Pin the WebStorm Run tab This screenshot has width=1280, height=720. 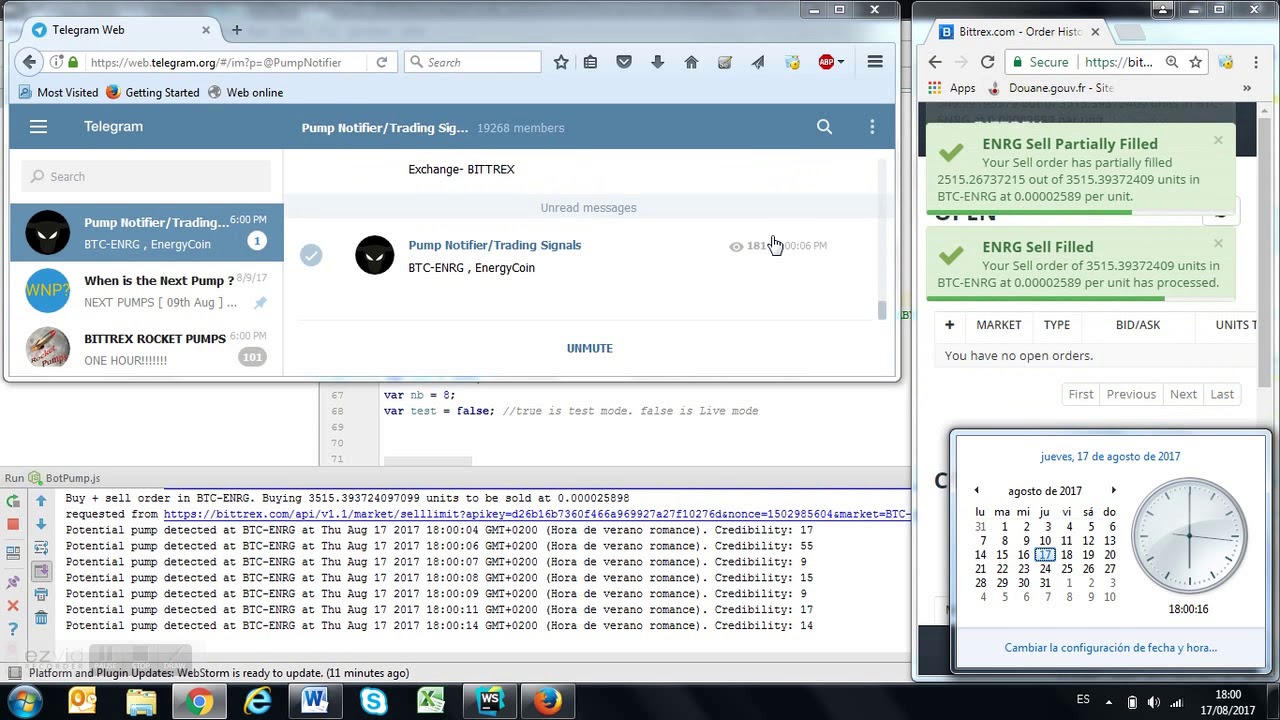pos(13,582)
